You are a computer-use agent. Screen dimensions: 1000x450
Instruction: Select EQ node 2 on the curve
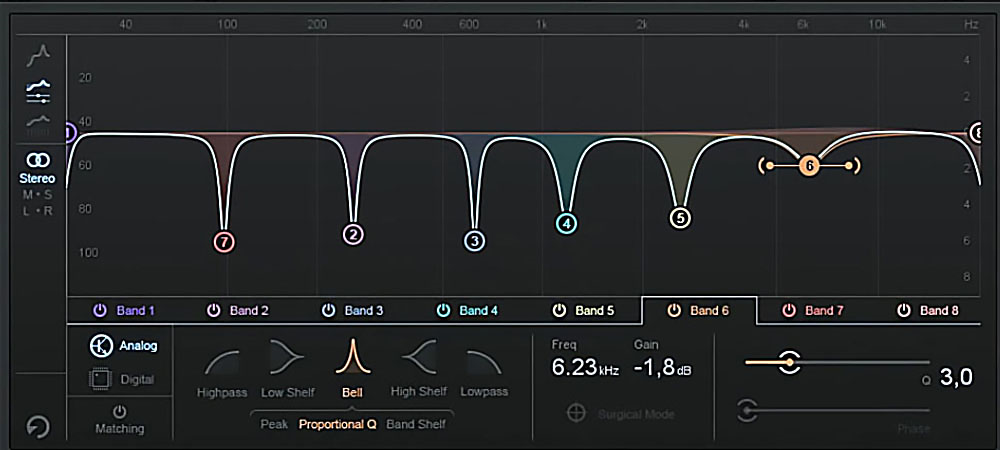pyautogui.click(x=353, y=235)
